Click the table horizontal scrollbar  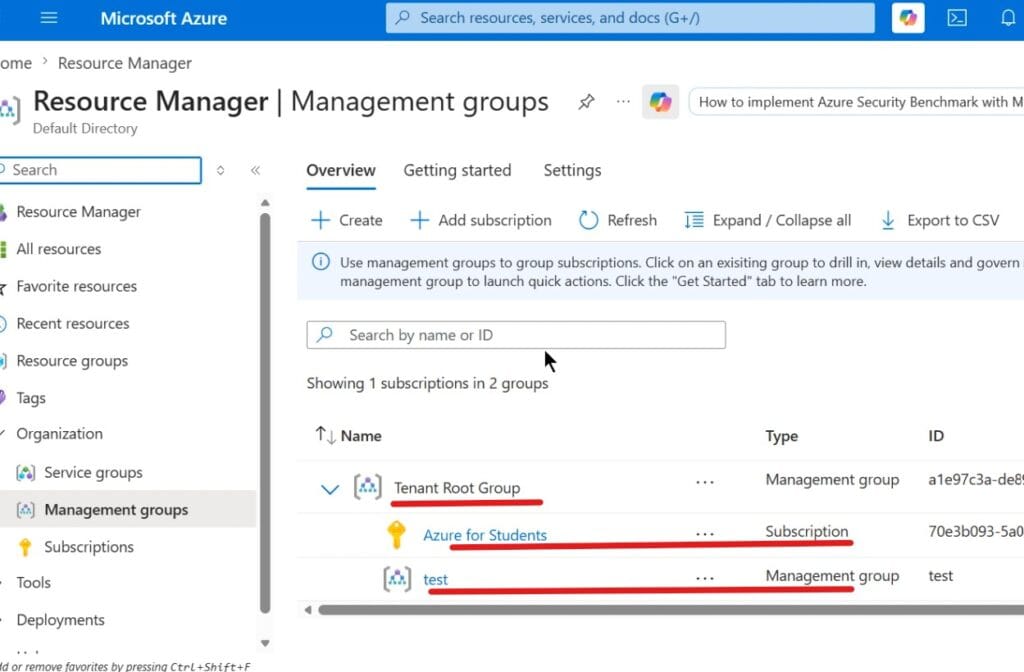pyautogui.click(x=671, y=610)
